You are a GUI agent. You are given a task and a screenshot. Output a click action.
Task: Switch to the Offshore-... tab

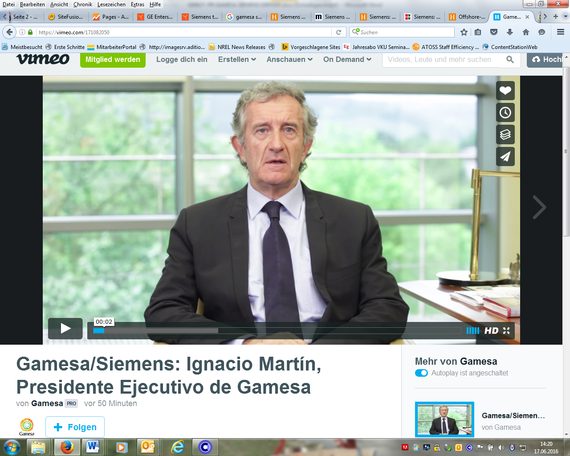click(467, 17)
